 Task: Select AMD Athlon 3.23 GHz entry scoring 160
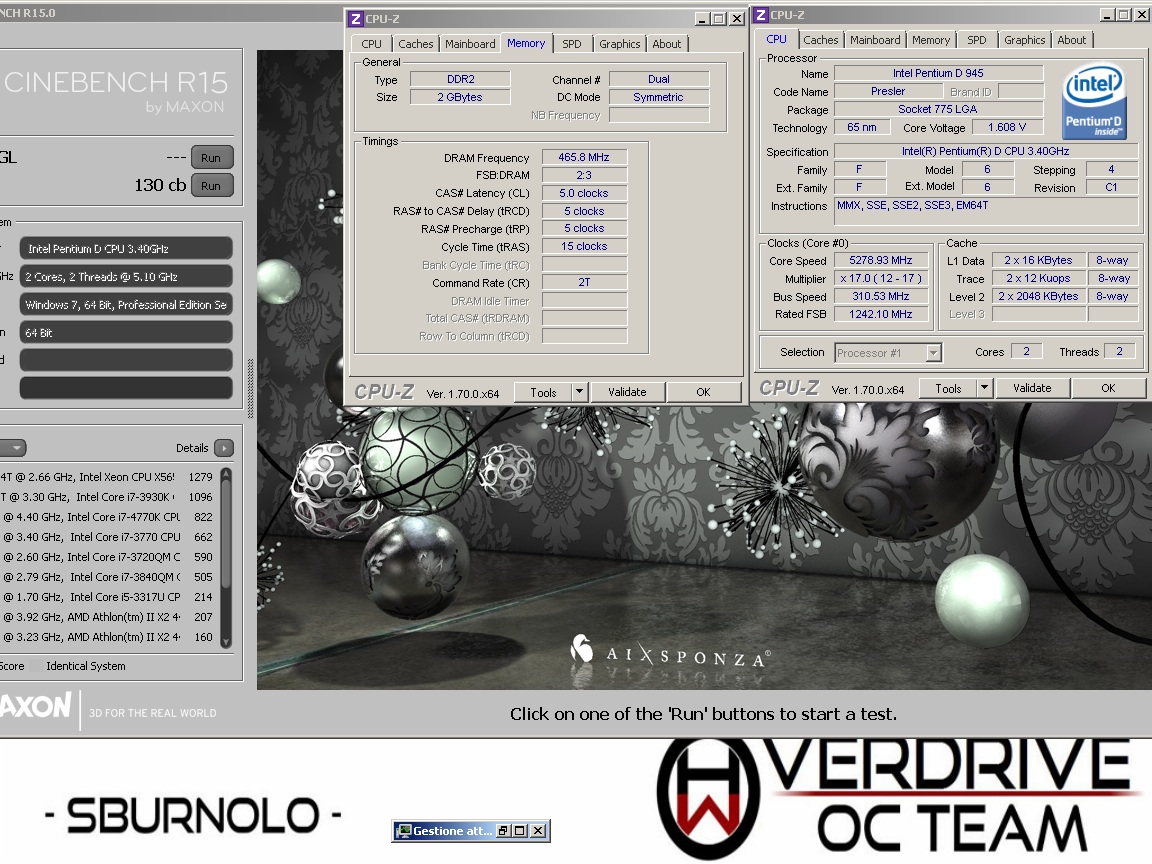(107, 638)
